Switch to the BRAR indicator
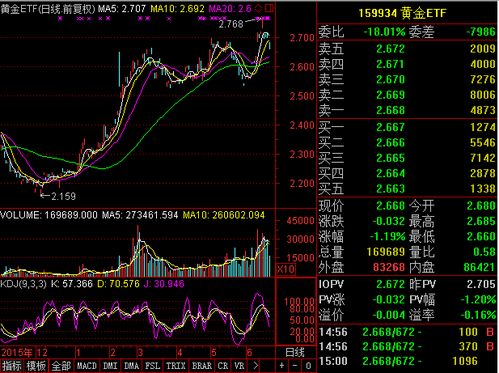 coord(202,366)
